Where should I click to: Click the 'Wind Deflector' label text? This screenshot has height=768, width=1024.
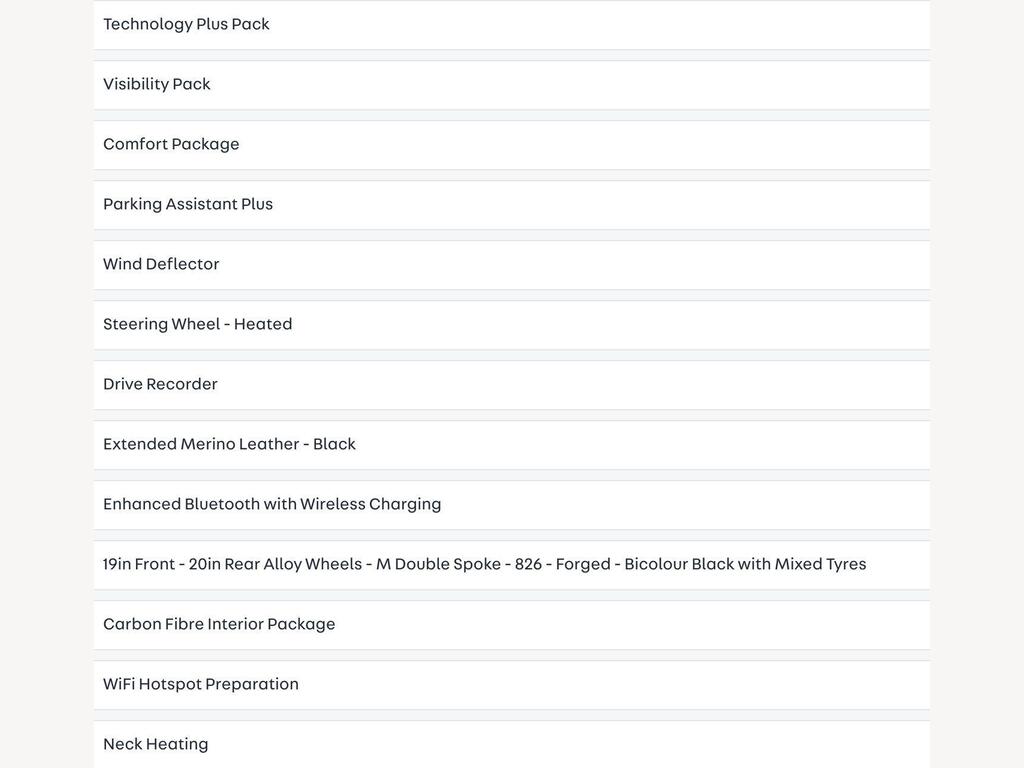tap(161, 264)
